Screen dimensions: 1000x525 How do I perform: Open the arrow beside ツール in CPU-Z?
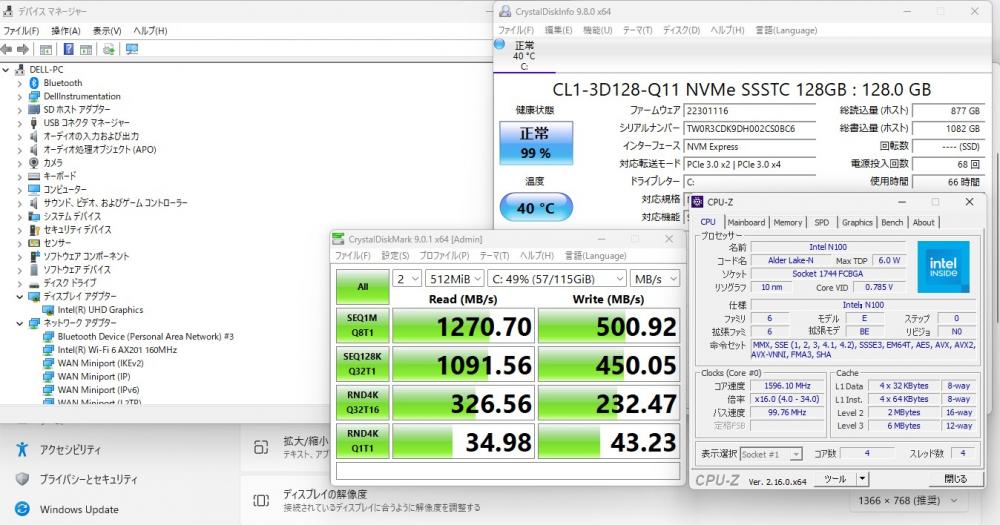[862, 478]
